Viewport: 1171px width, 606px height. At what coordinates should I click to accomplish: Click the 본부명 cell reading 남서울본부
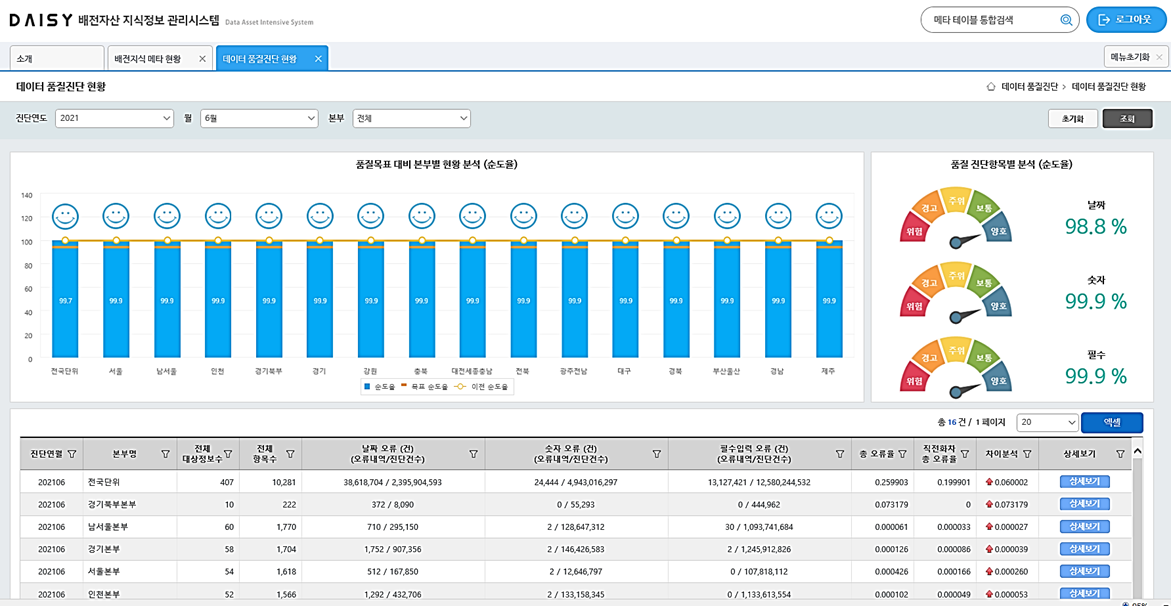tap(130, 527)
